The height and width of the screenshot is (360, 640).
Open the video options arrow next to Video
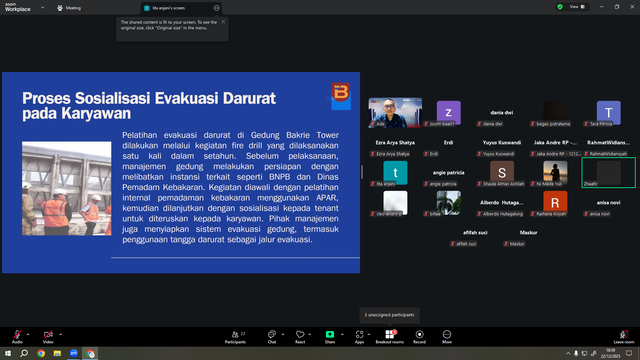click(x=60, y=334)
